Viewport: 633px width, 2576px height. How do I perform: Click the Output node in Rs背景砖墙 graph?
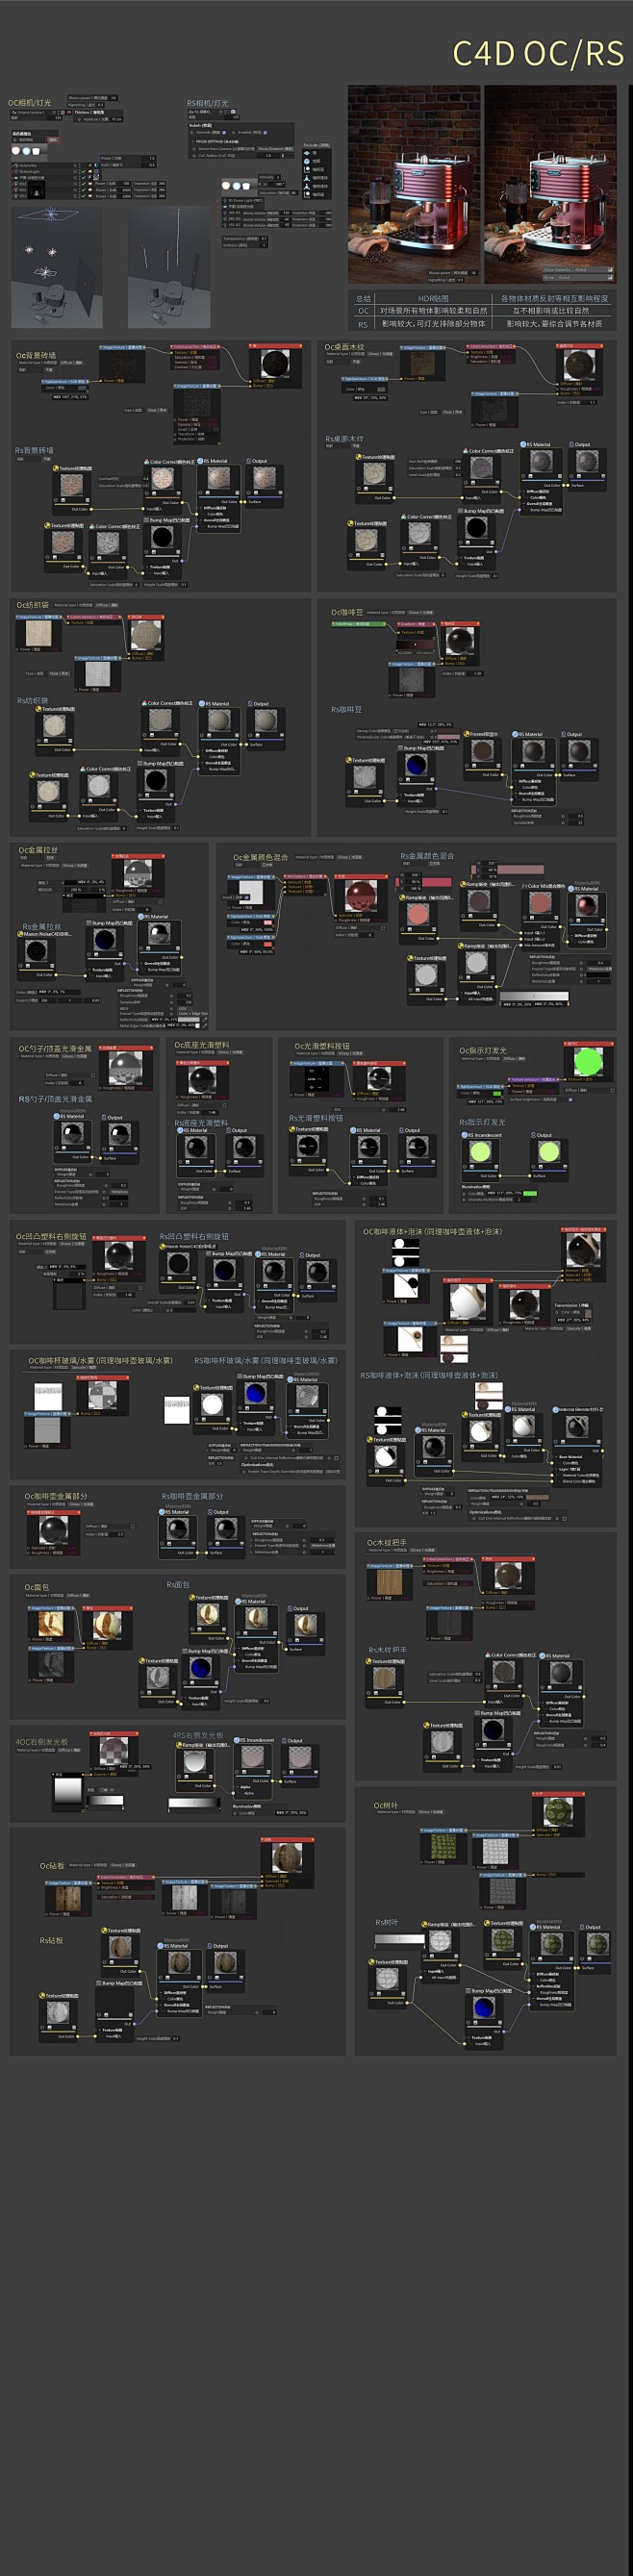click(x=264, y=480)
